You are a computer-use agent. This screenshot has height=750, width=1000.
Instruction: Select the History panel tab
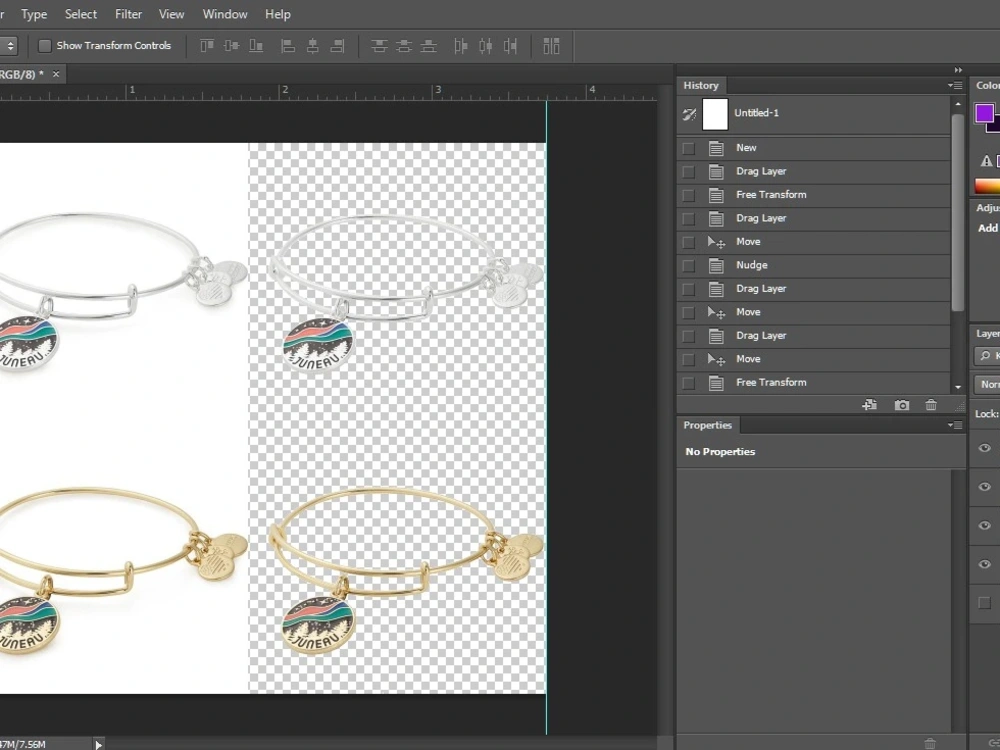tap(701, 85)
